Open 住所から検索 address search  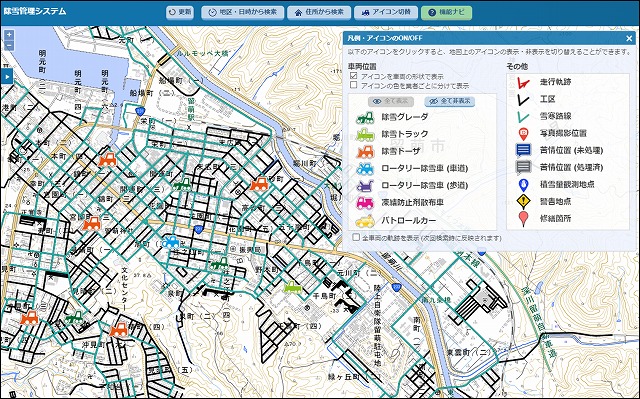coord(319,12)
